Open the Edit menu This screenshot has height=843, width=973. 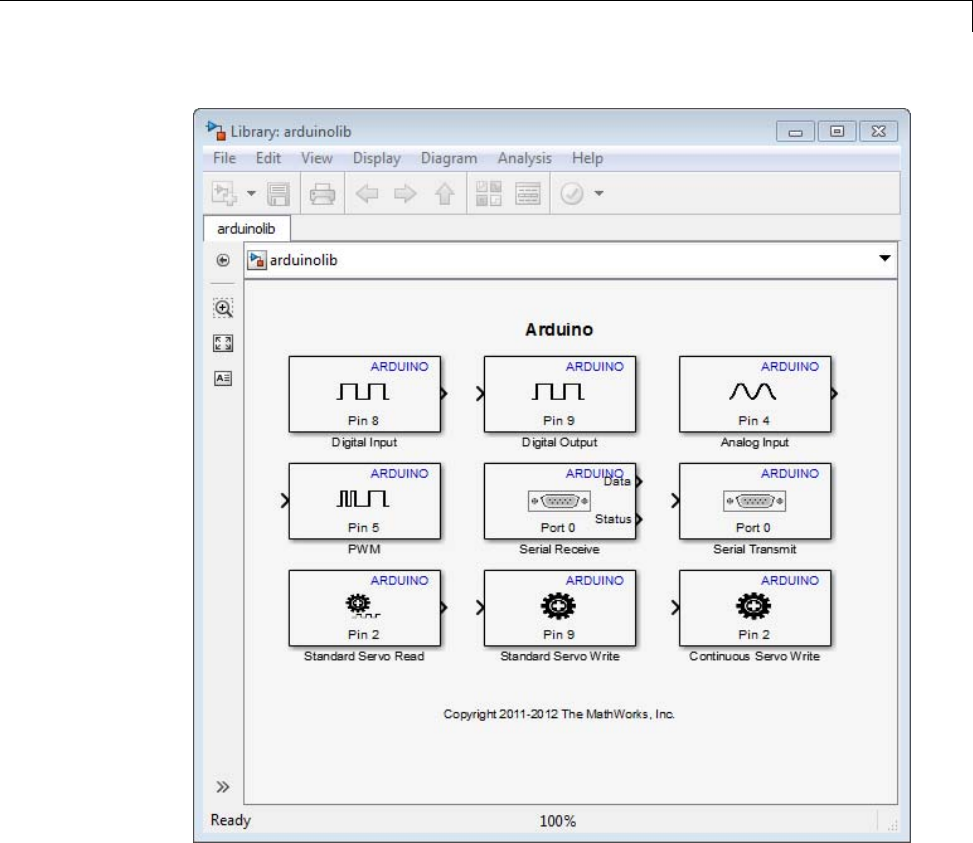coord(268,158)
